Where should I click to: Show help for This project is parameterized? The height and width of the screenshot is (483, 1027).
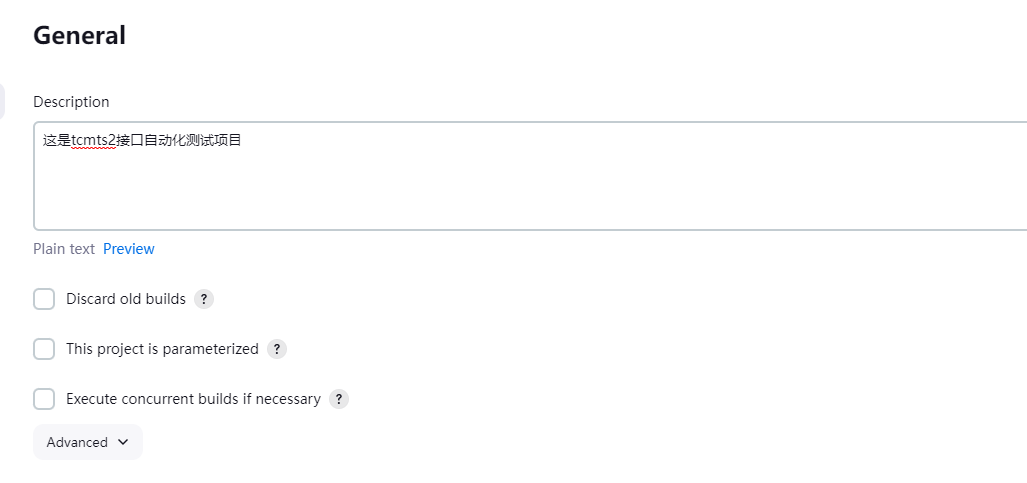pyautogui.click(x=277, y=349)
